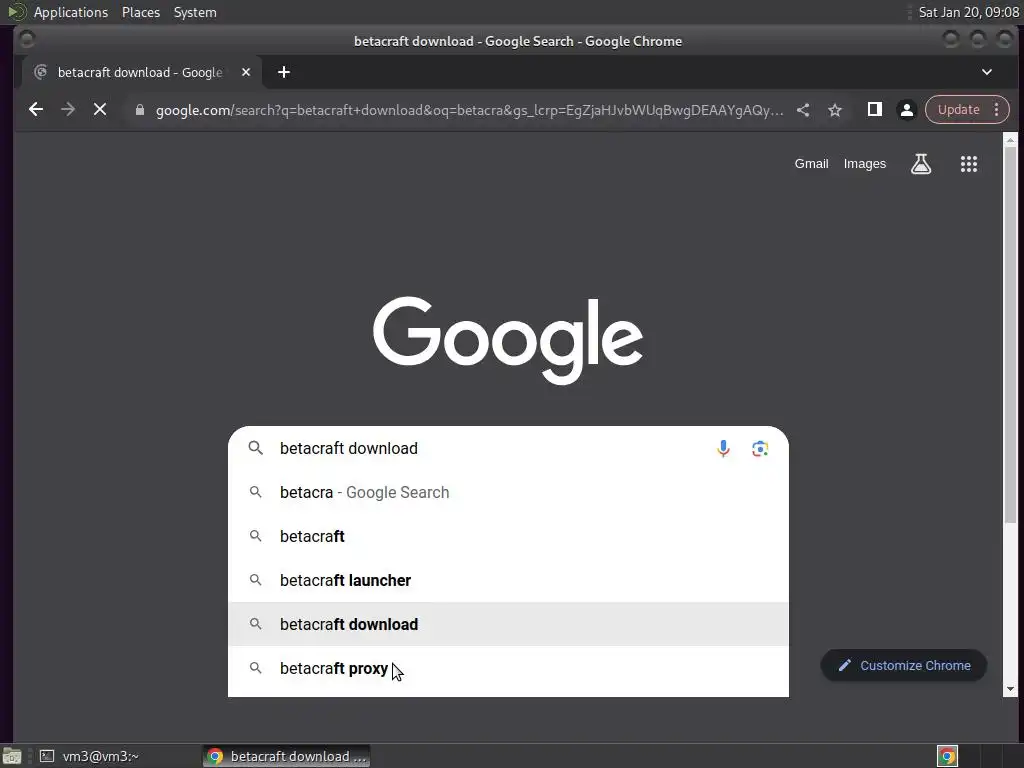Open Chrome's three-dot menu
The image size is (1024, 768).
tap(997, 110)
